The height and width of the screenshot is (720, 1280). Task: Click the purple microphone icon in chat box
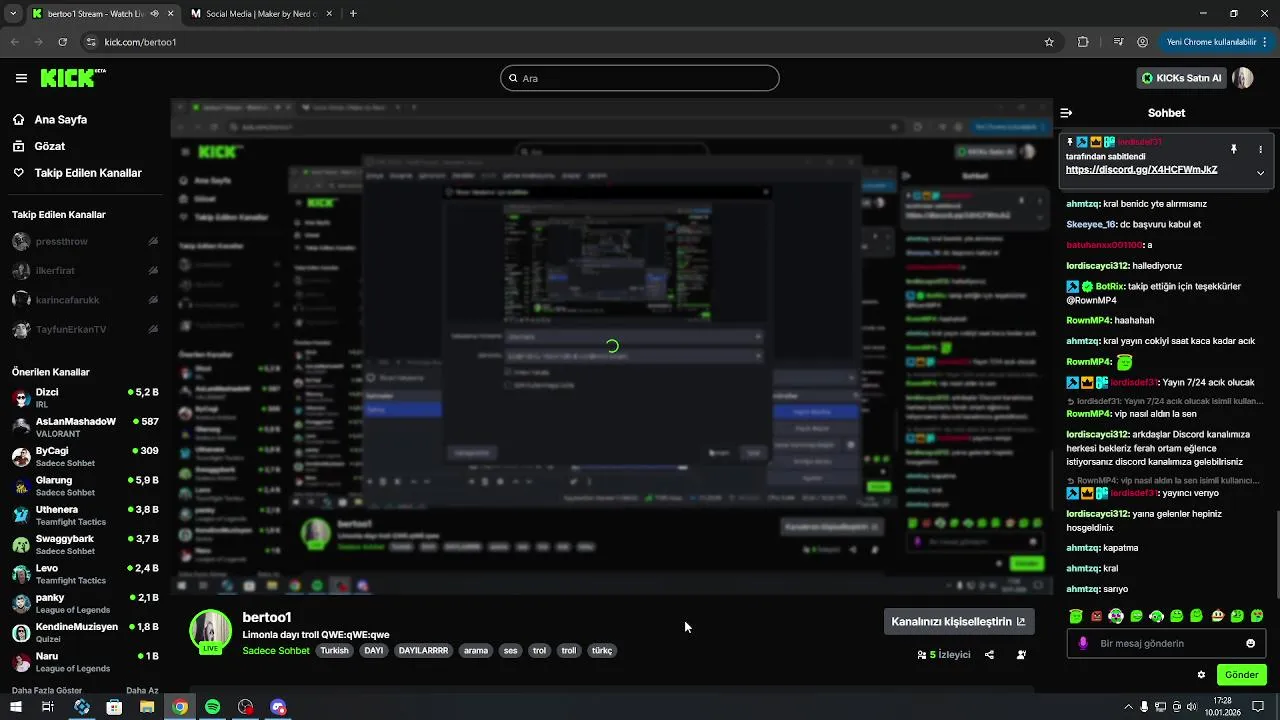(1082, 644)
